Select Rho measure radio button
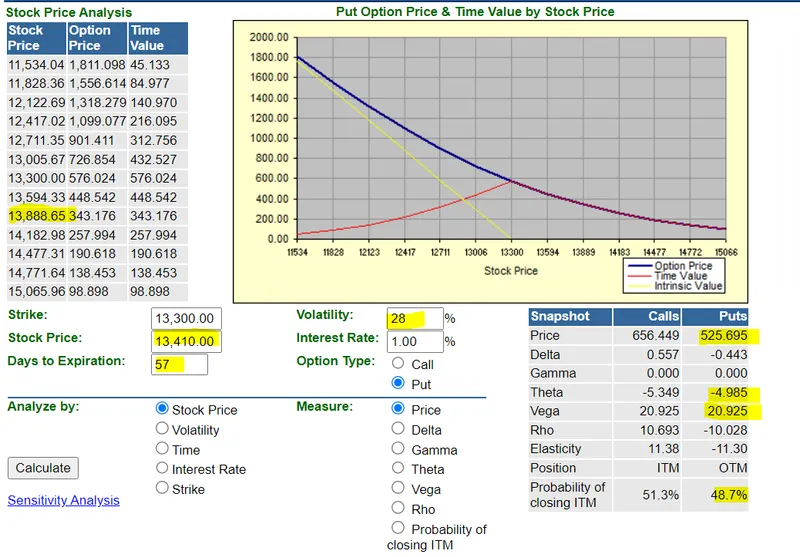The height and width of the screenshot is (557, 800). (399, 508)
